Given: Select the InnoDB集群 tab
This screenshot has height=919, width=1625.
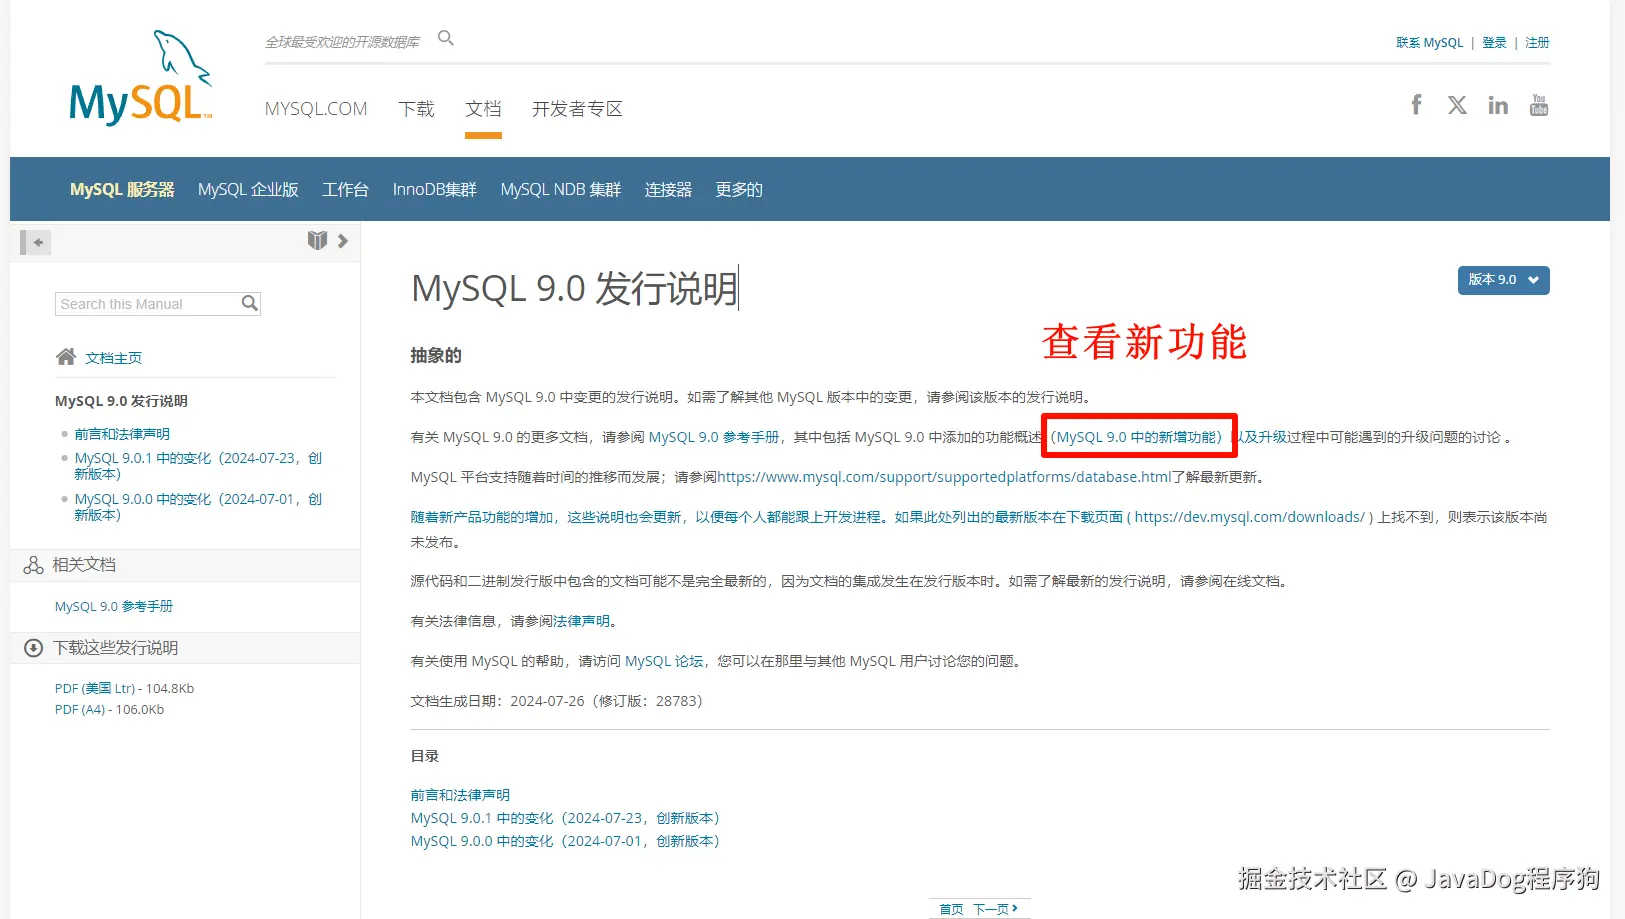Looking at the screenshot, I should click(434, 189).
